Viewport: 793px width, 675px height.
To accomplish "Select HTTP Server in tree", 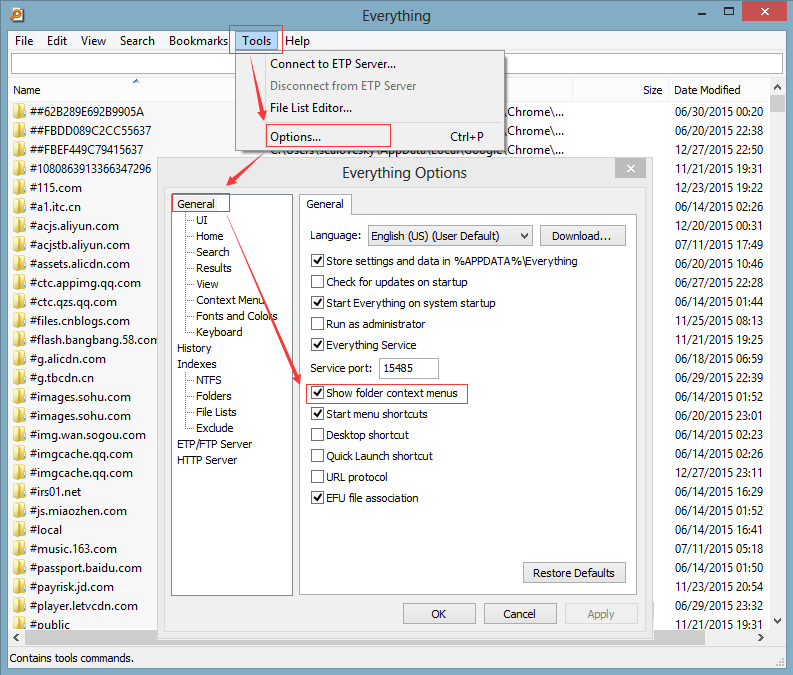I will pos(207,460).
